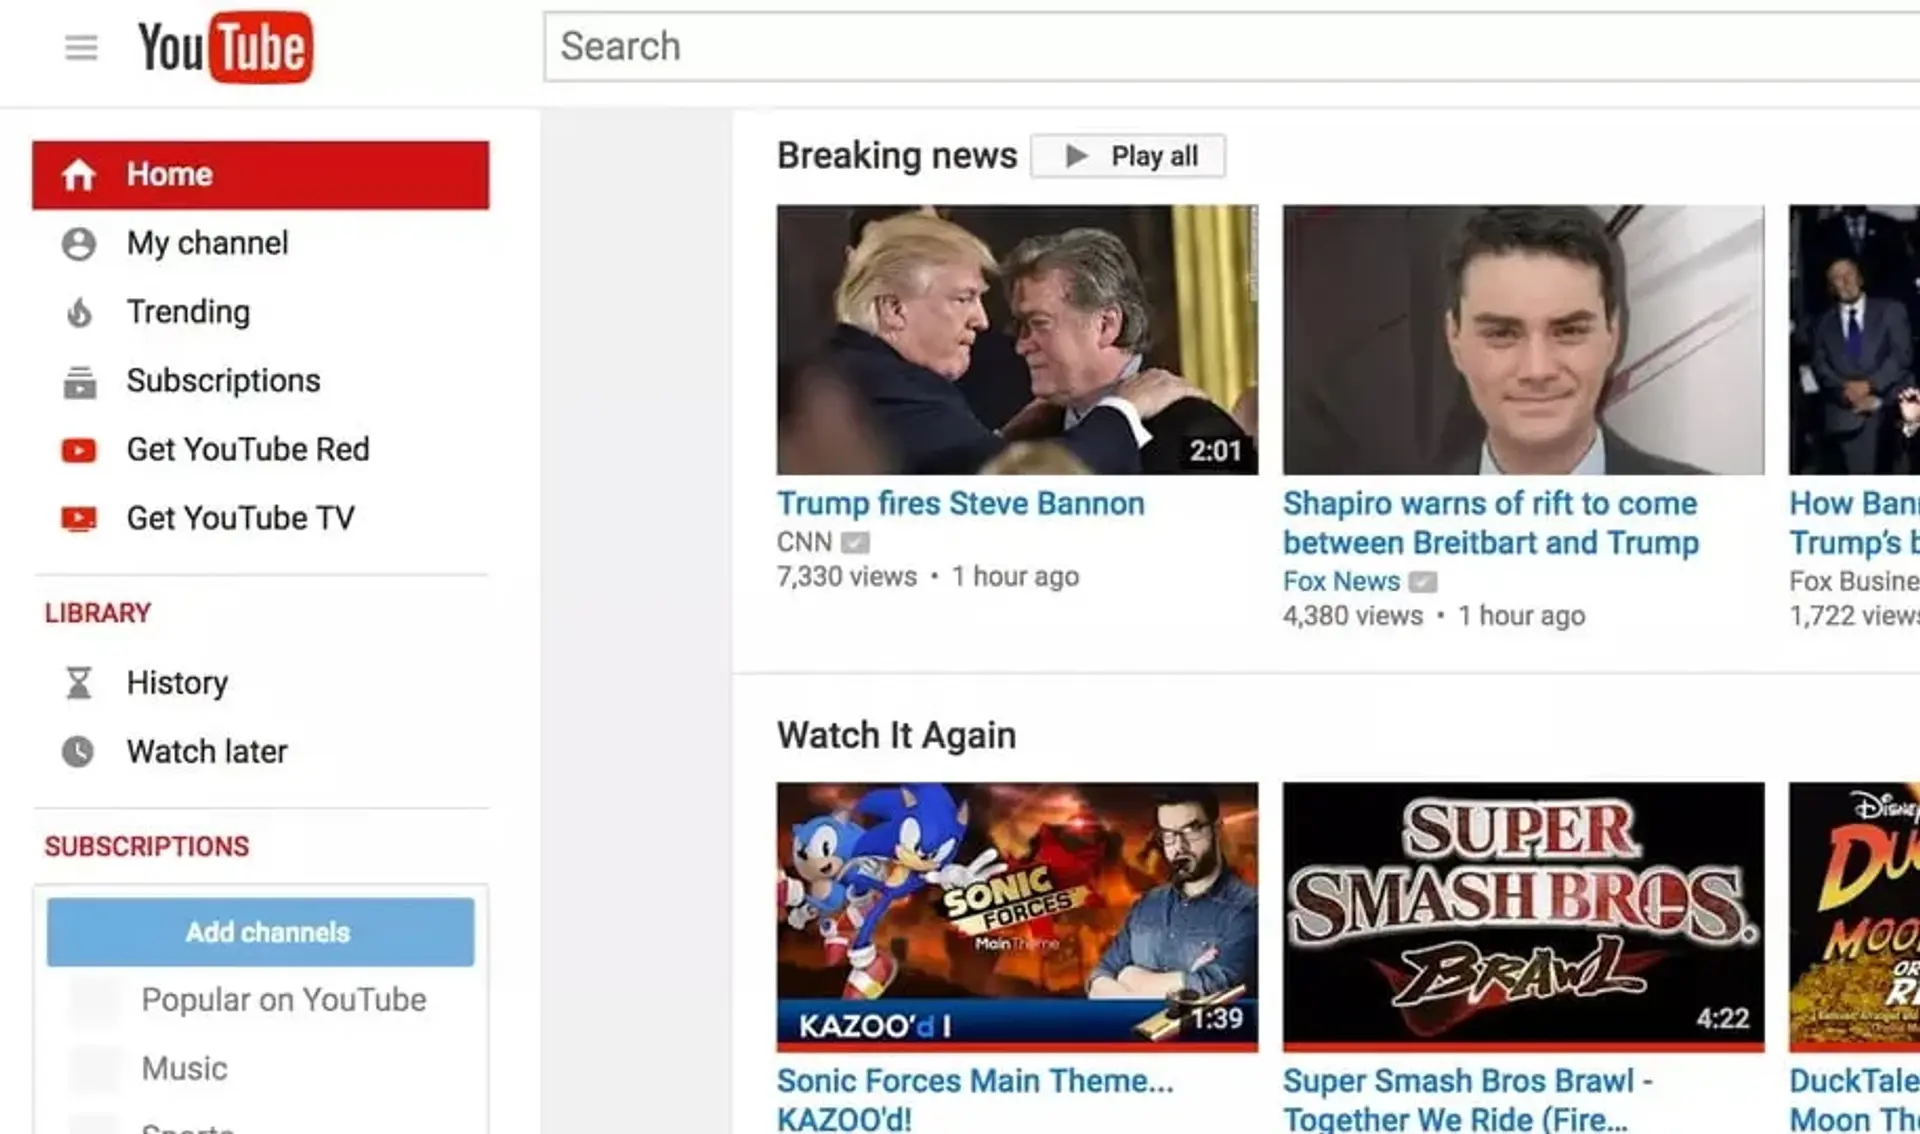Click the 2:01 duration badge
This screenshot has width=1920, height=1134.
(x=1215, y=451)
